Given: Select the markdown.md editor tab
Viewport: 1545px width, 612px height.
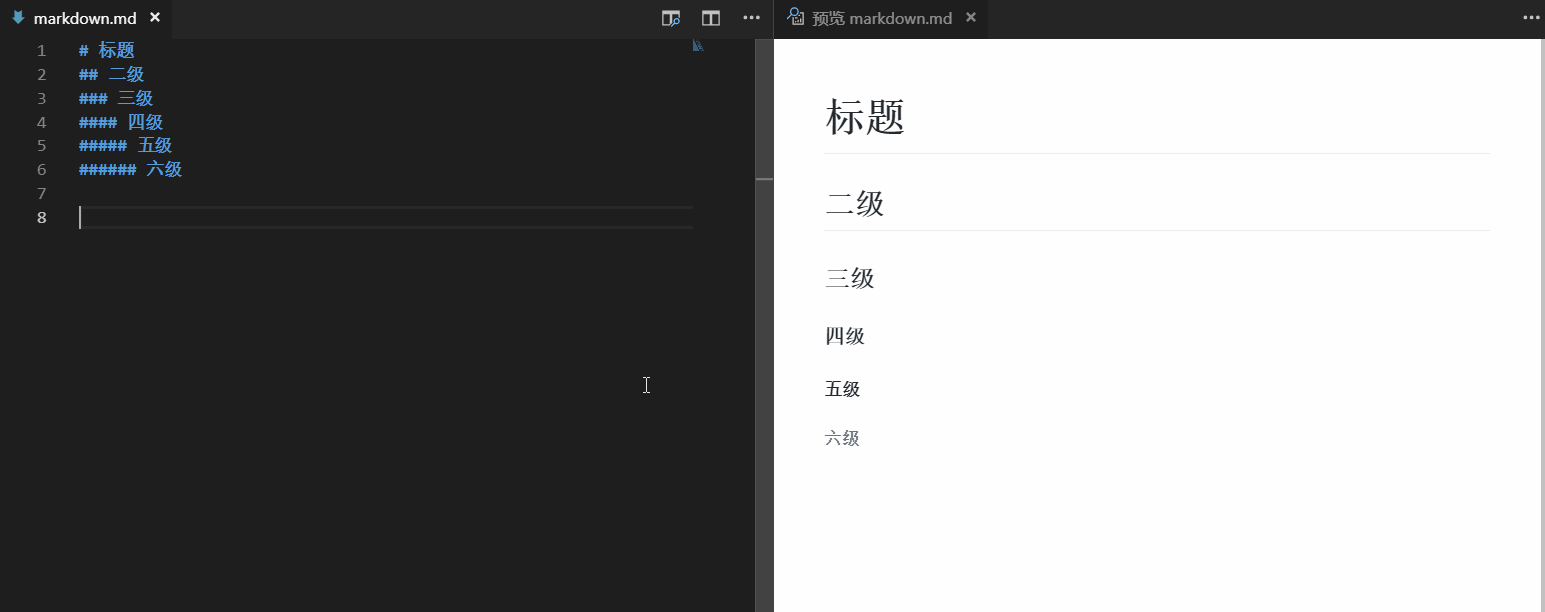Looking at the screenshot, I should pos(86,19).
